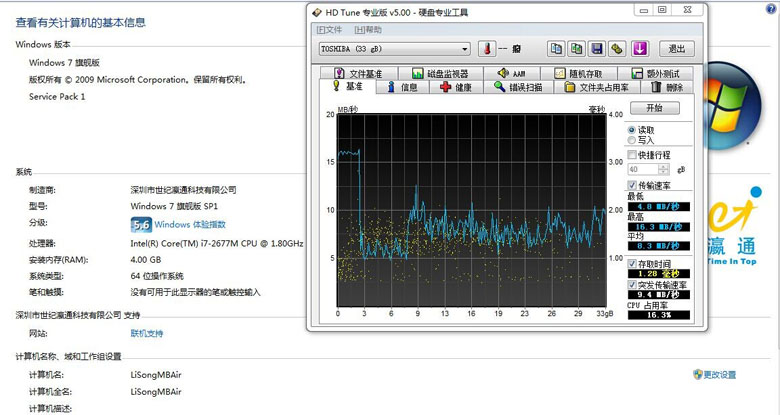Toggle the 突发传输速率 checkbox
780x415 pixels.
point(632,285)
